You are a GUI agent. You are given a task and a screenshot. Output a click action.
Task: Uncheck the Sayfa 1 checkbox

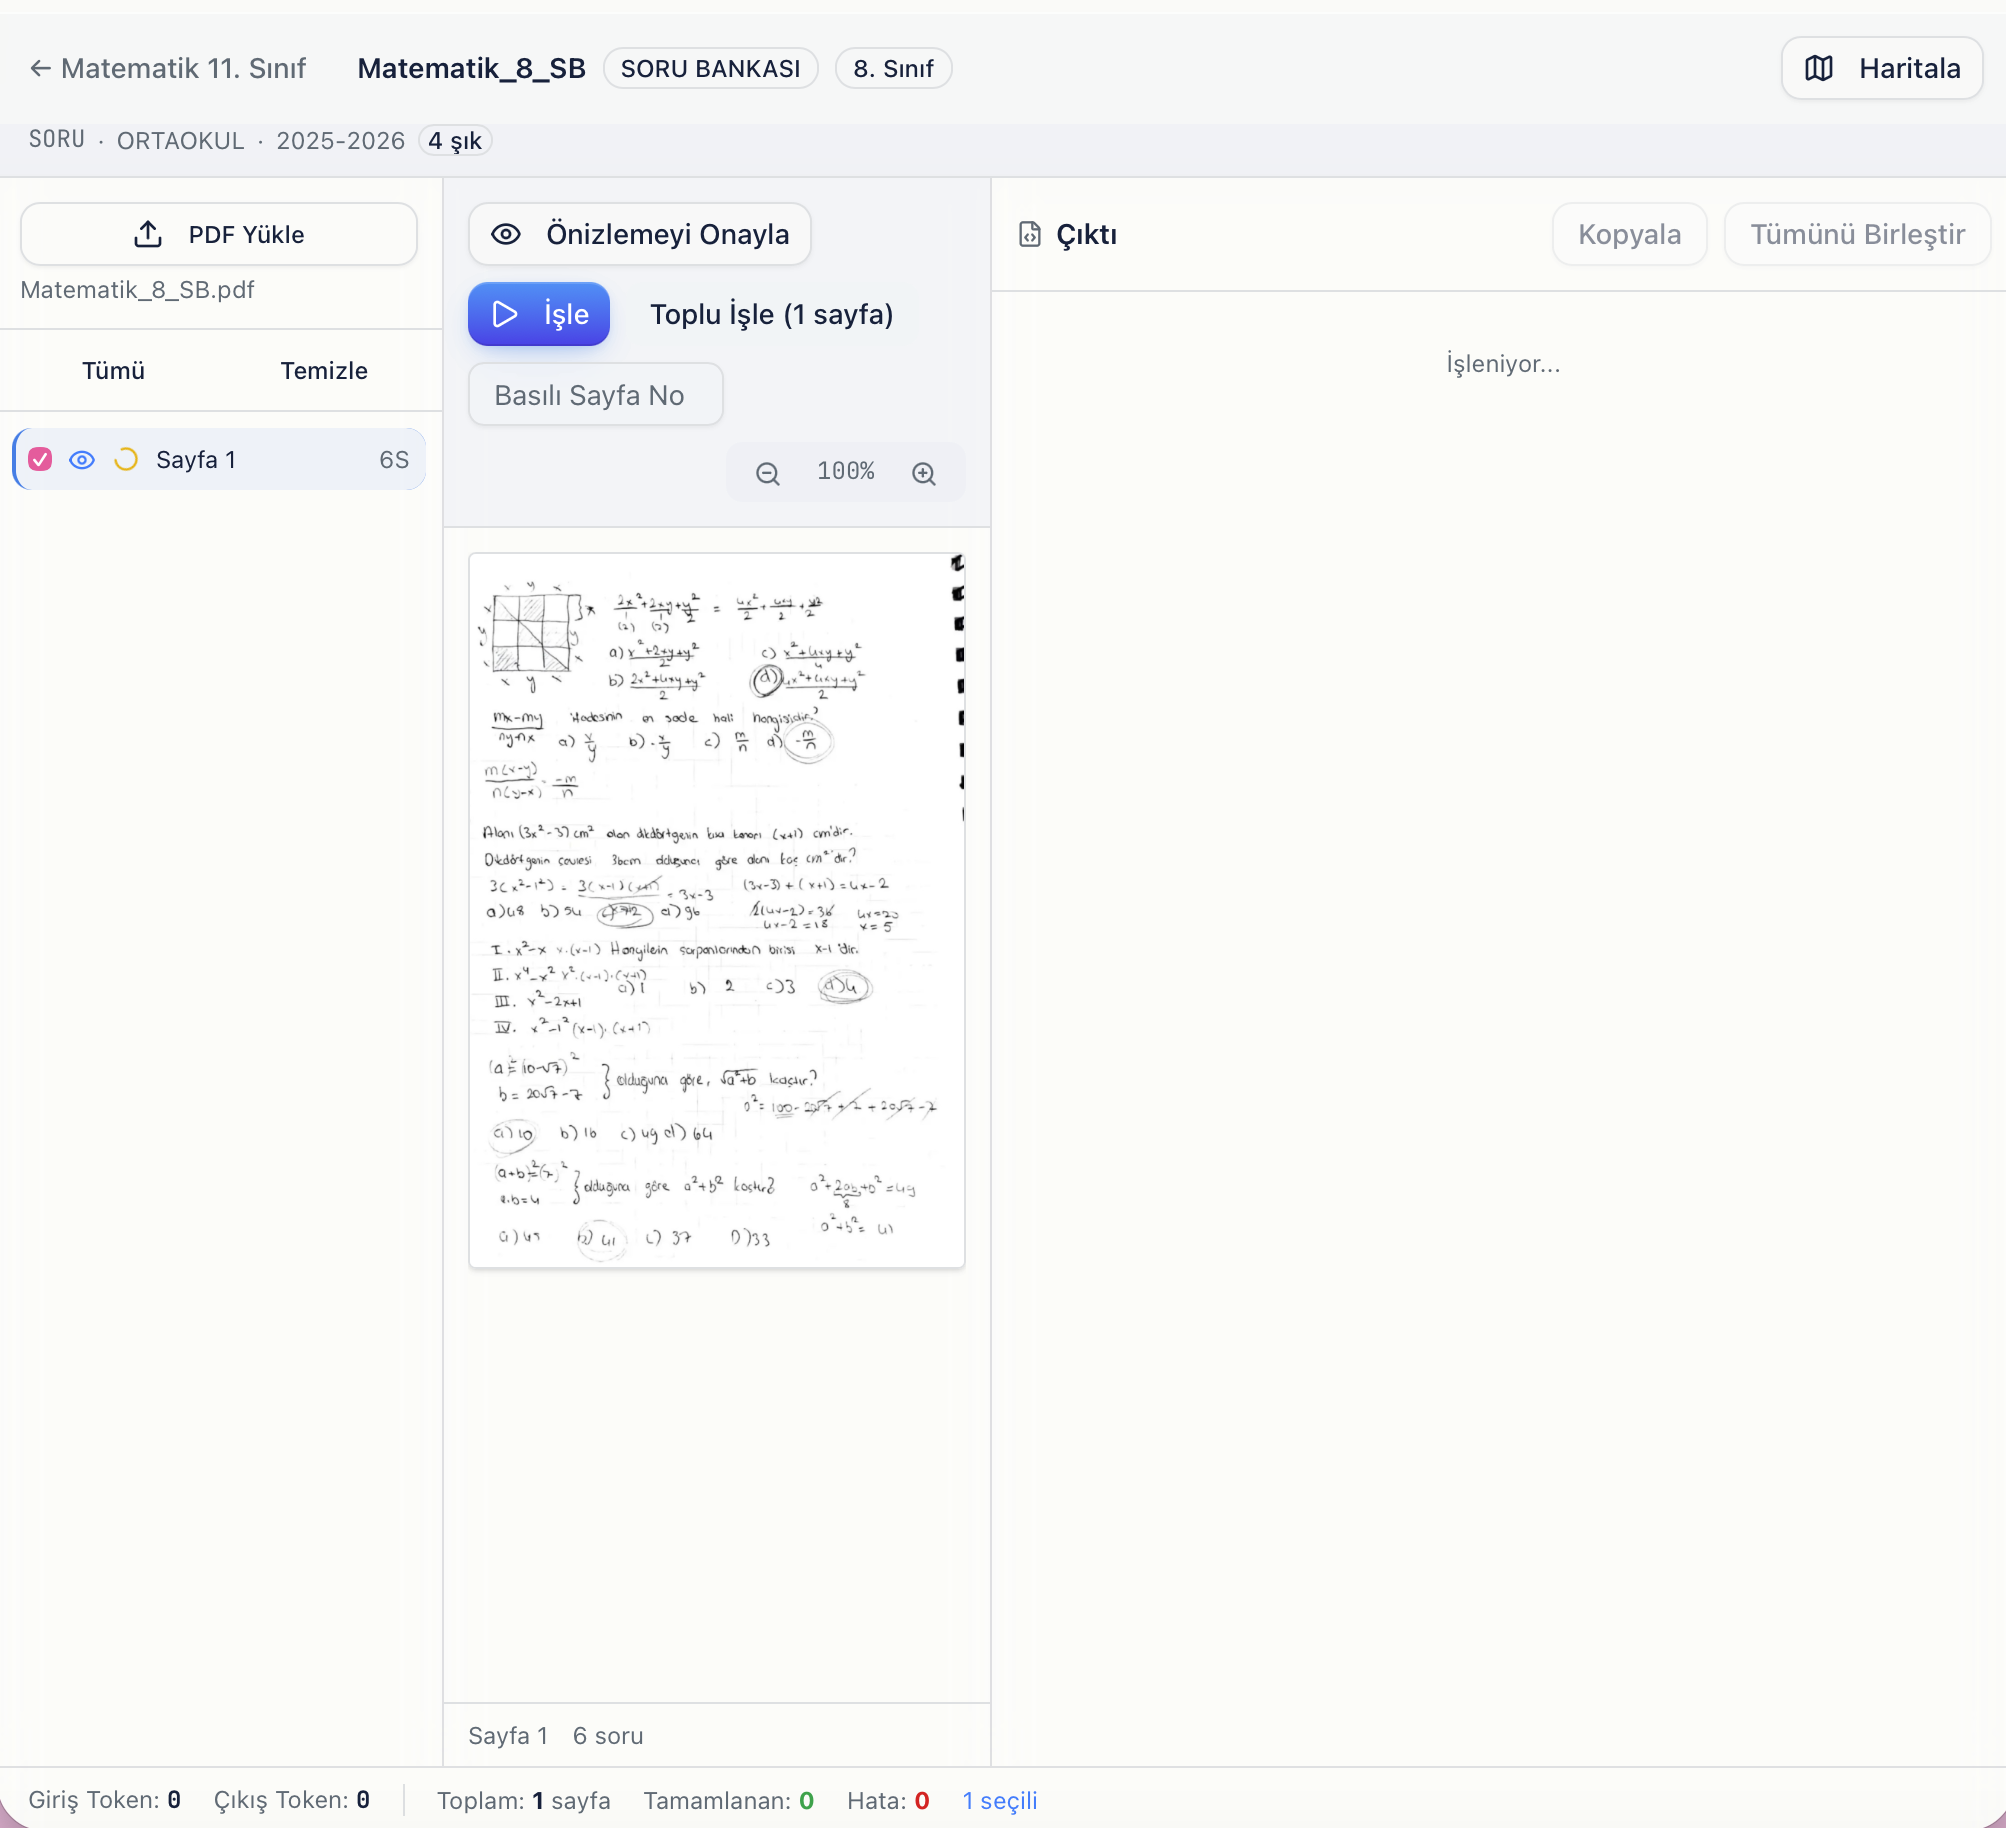click(x=40, y=459)
